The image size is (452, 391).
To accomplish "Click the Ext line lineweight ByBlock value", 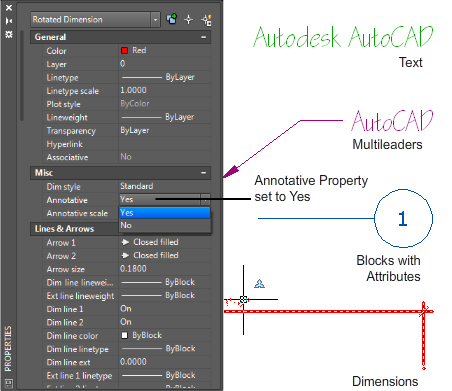I will (165, 296).
